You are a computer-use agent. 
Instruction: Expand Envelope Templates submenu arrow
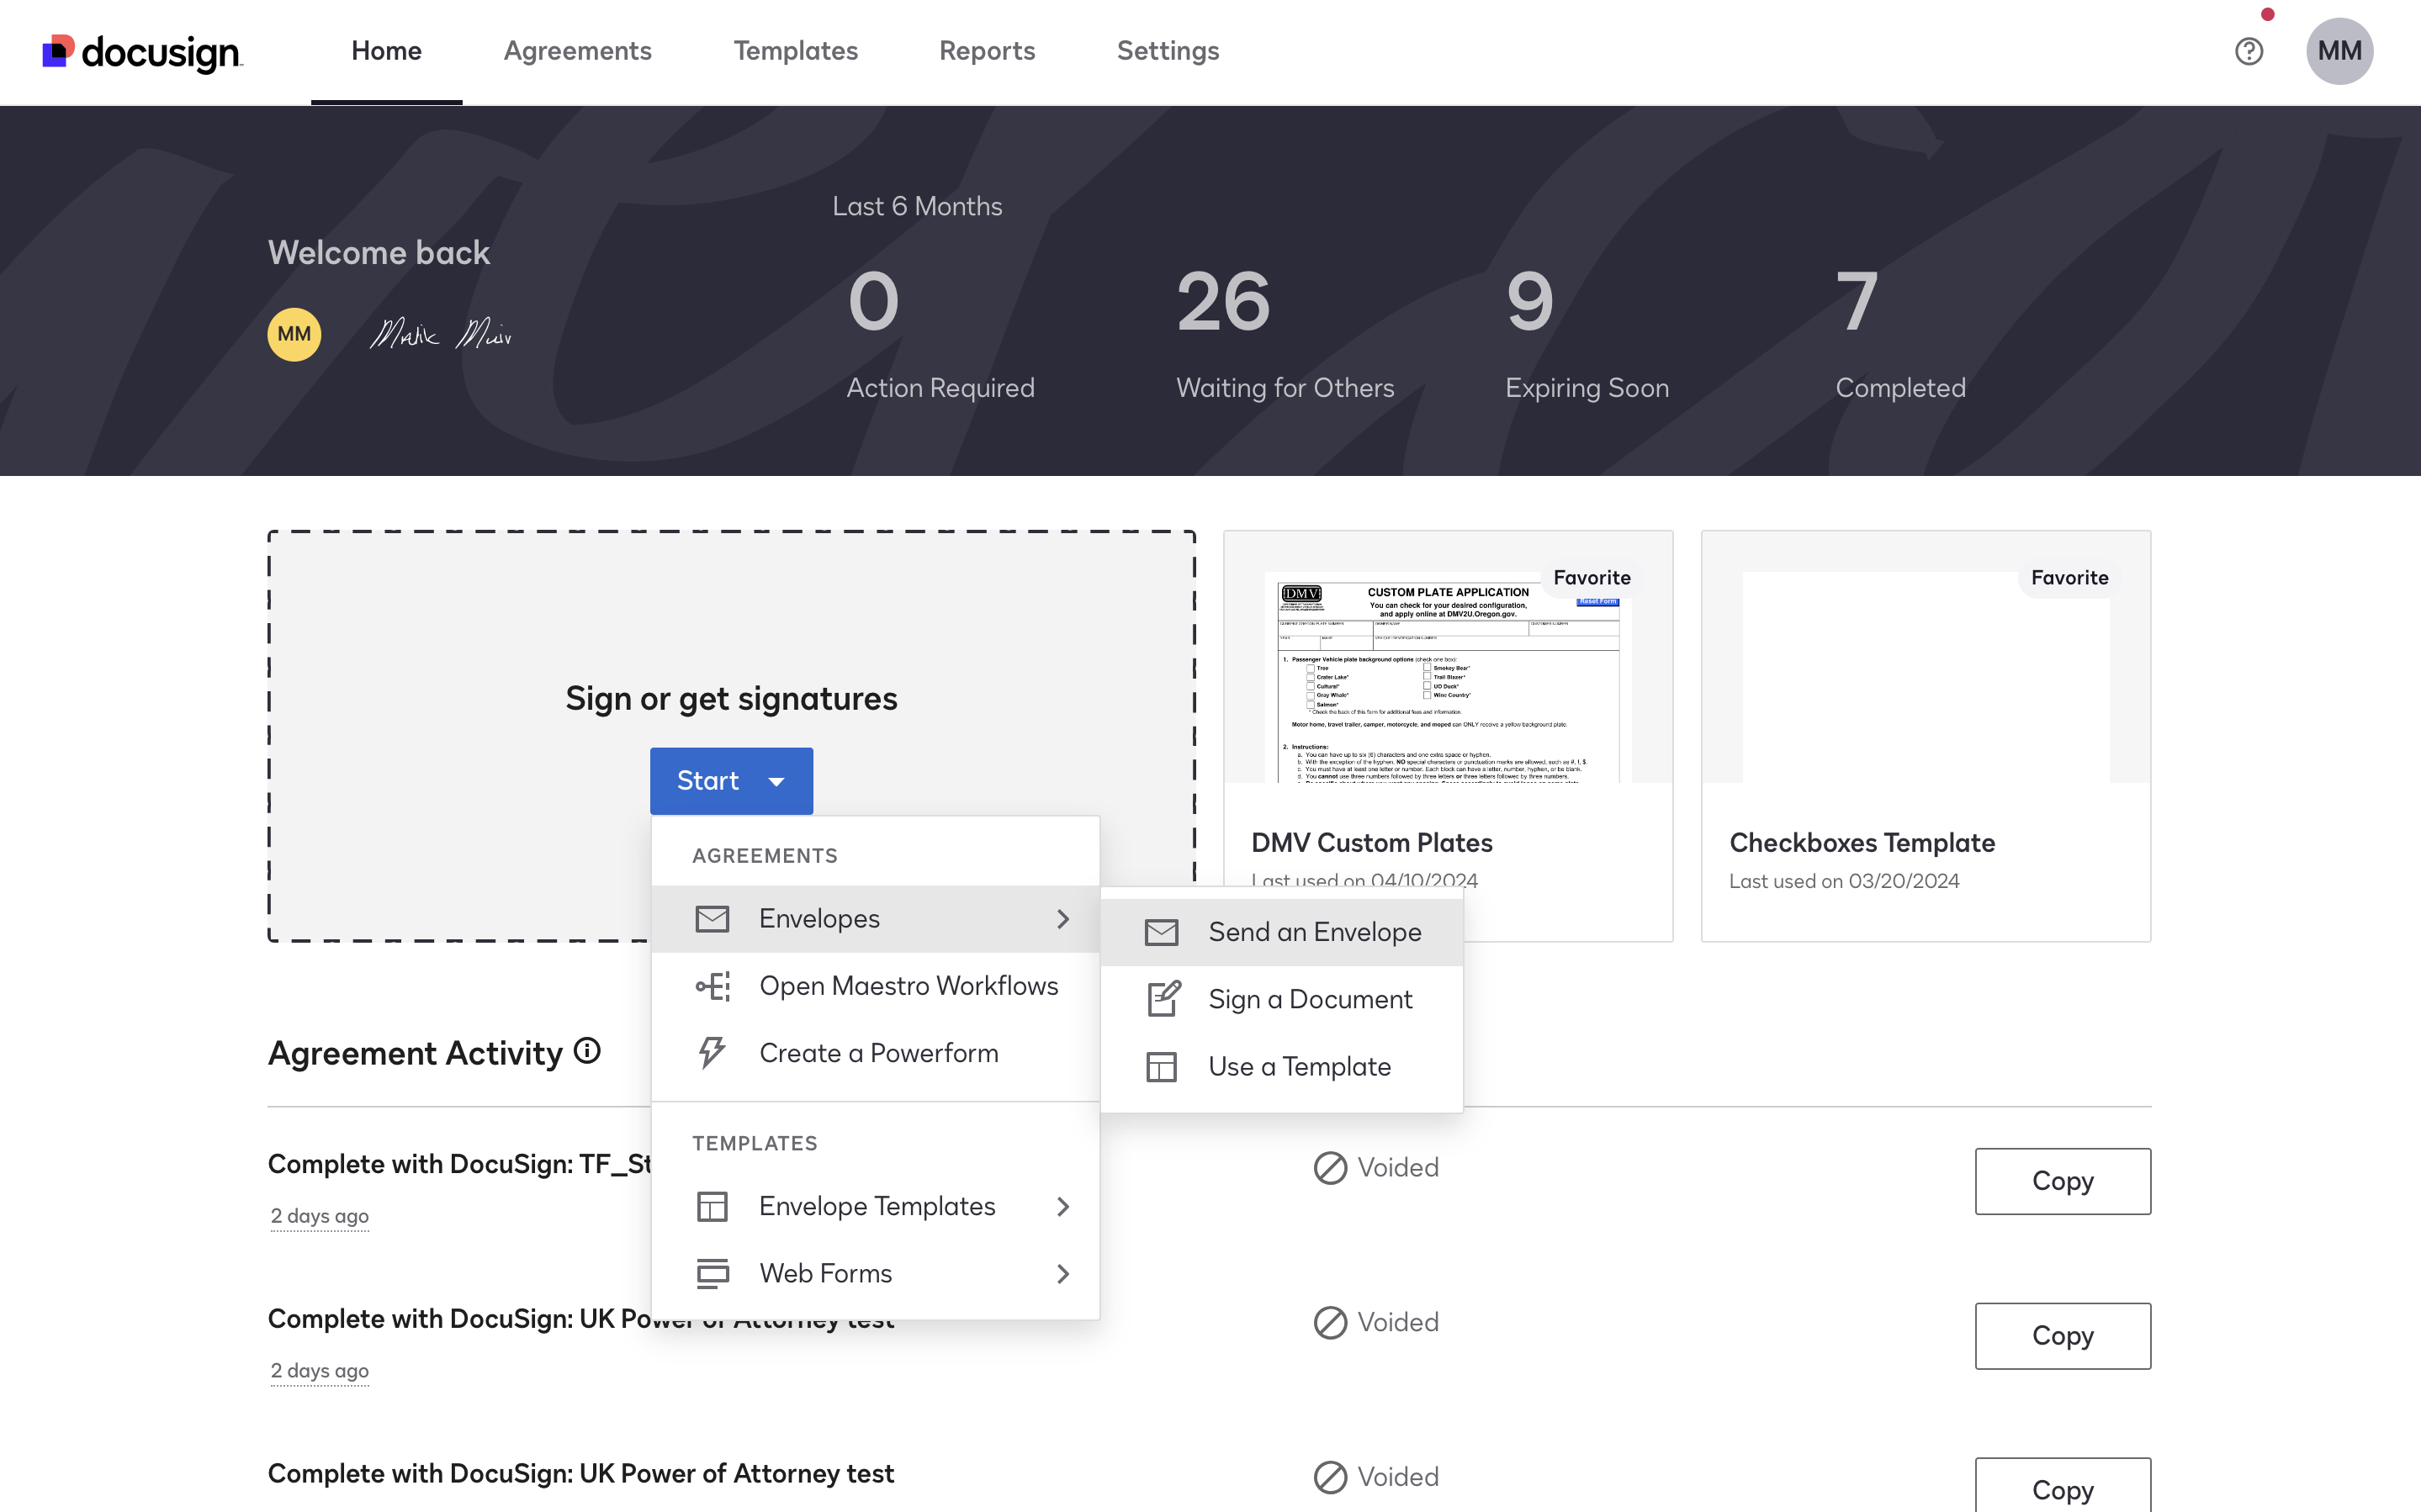pyautogui.click(x=1062, y=1207)
